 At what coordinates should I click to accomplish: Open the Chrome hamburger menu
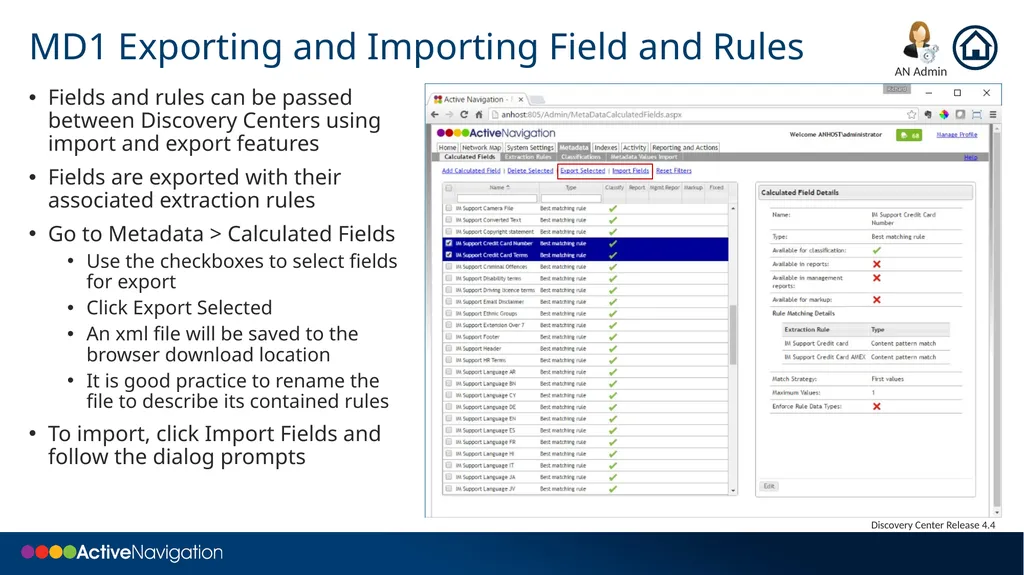point(993,114)
